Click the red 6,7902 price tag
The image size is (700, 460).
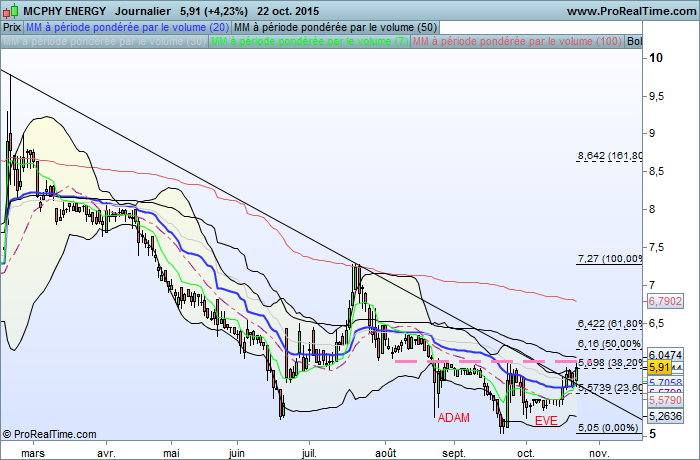click(x=665, y=301)
